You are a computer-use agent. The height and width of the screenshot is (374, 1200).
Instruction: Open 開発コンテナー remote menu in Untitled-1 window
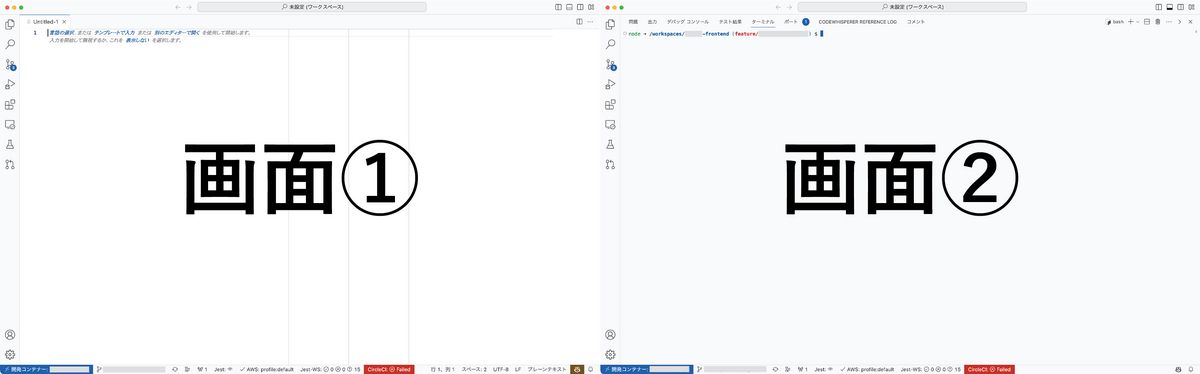click(x=46, y=369)
